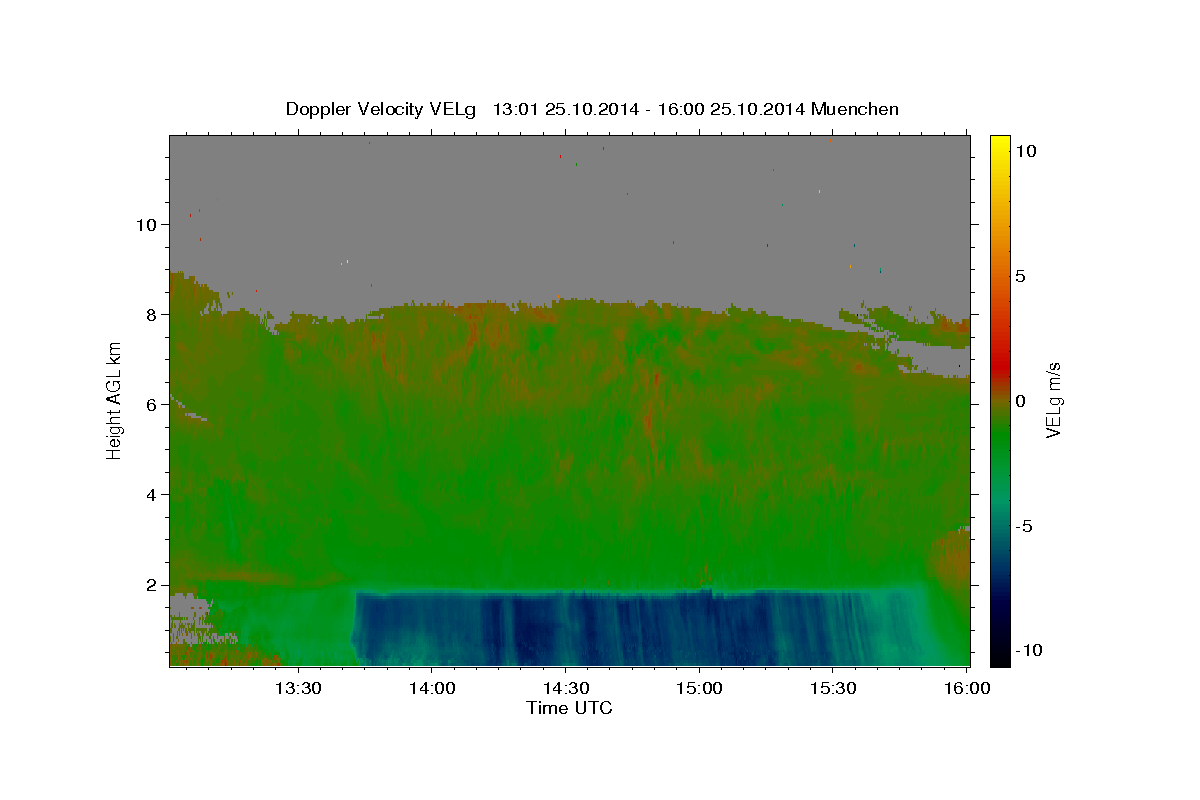Click colorbar tick label 5
Viewport: 1200px width, 800px height.
click(x=1020, y=276)
